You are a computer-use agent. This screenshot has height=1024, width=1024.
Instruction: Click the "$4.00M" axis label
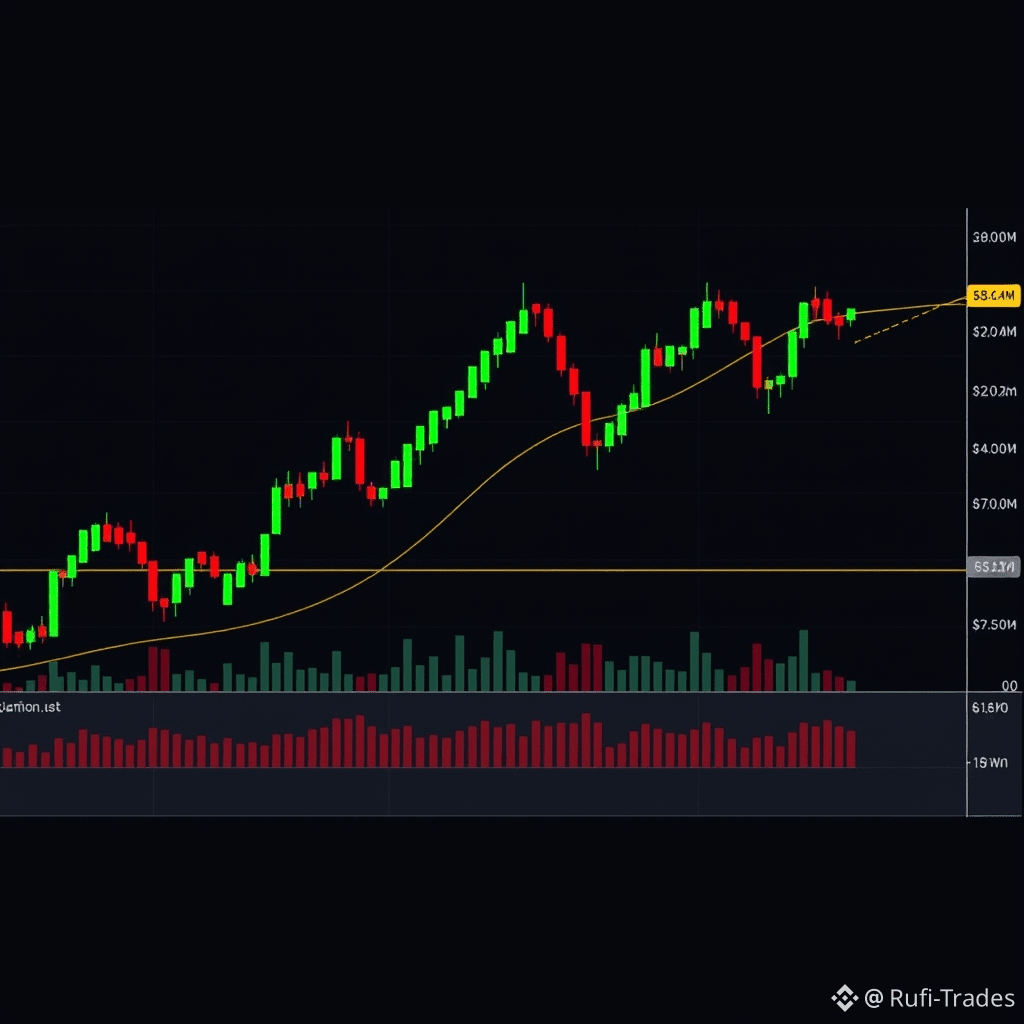pyautogui.click(x=994, y=448)
